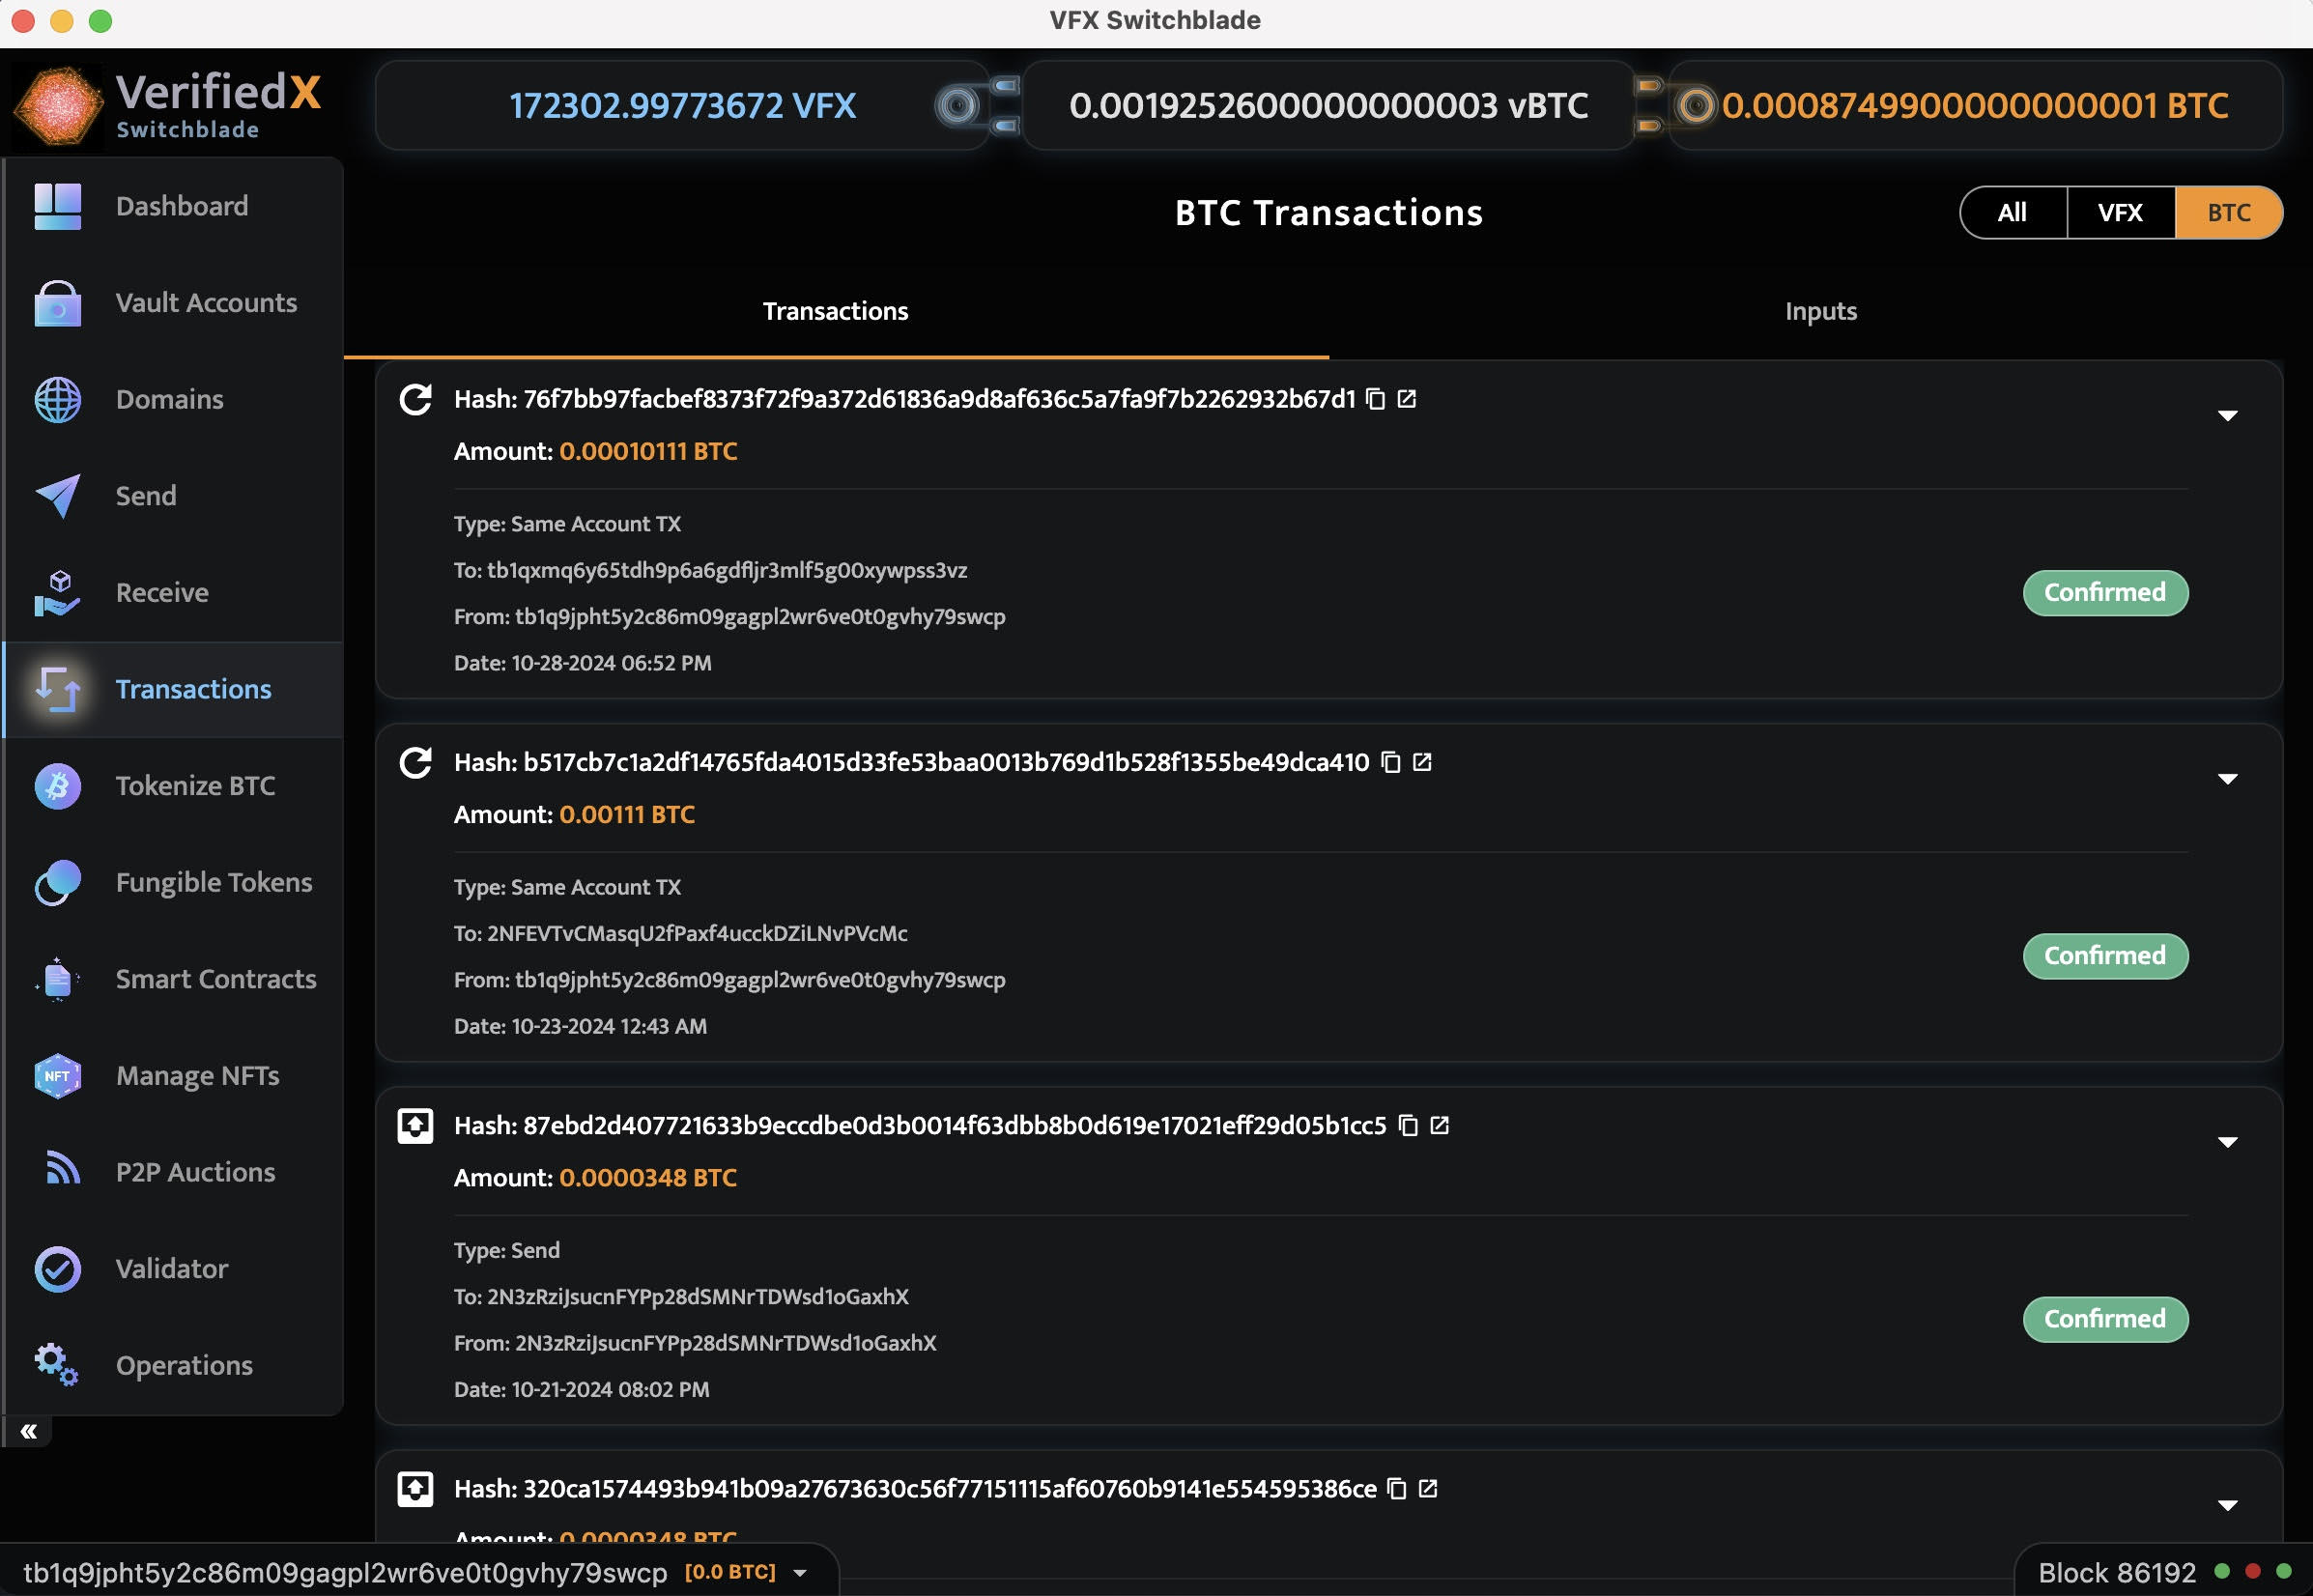Open hash 76f7bb97 in external explorer
This screenshot has width=2313, height=1596.
(x=1407, y=399)
